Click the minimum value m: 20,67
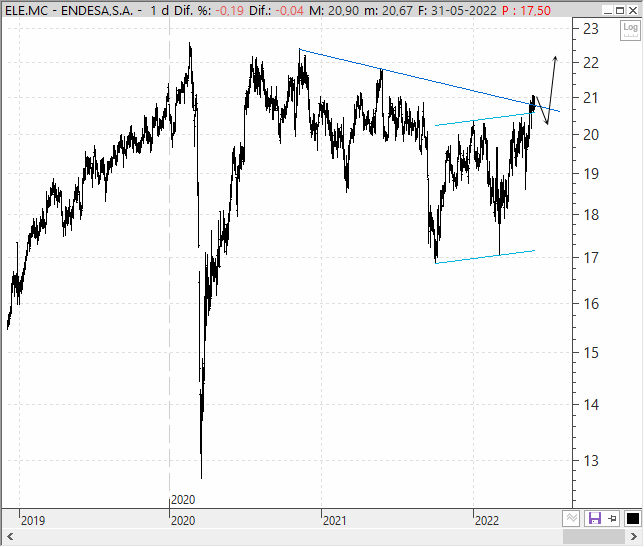This screenshot has height=547, width=644. pos(388,10)
